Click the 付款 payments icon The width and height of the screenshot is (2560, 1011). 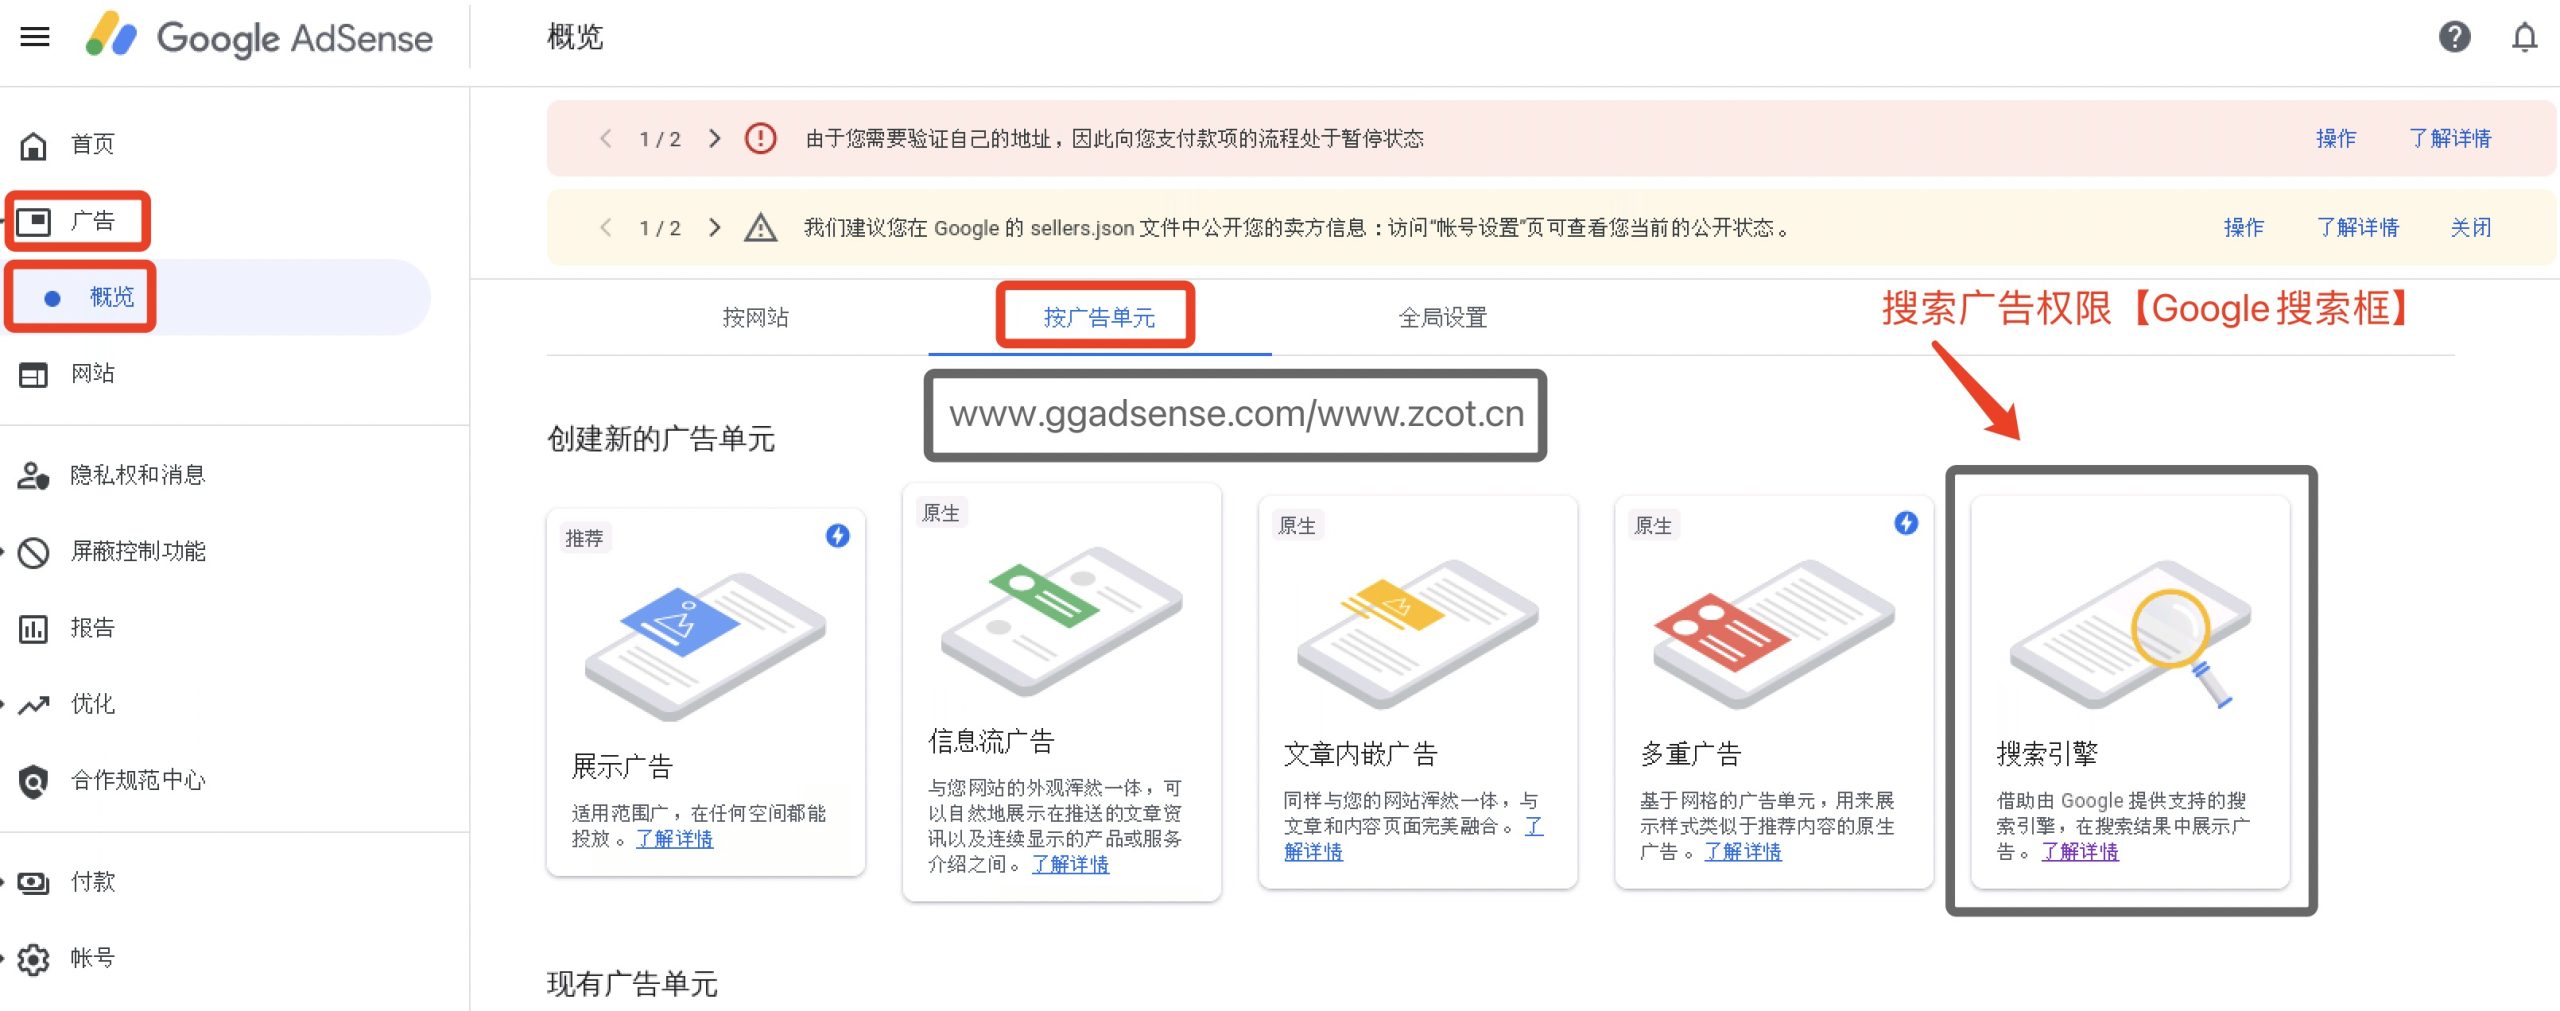34,882
